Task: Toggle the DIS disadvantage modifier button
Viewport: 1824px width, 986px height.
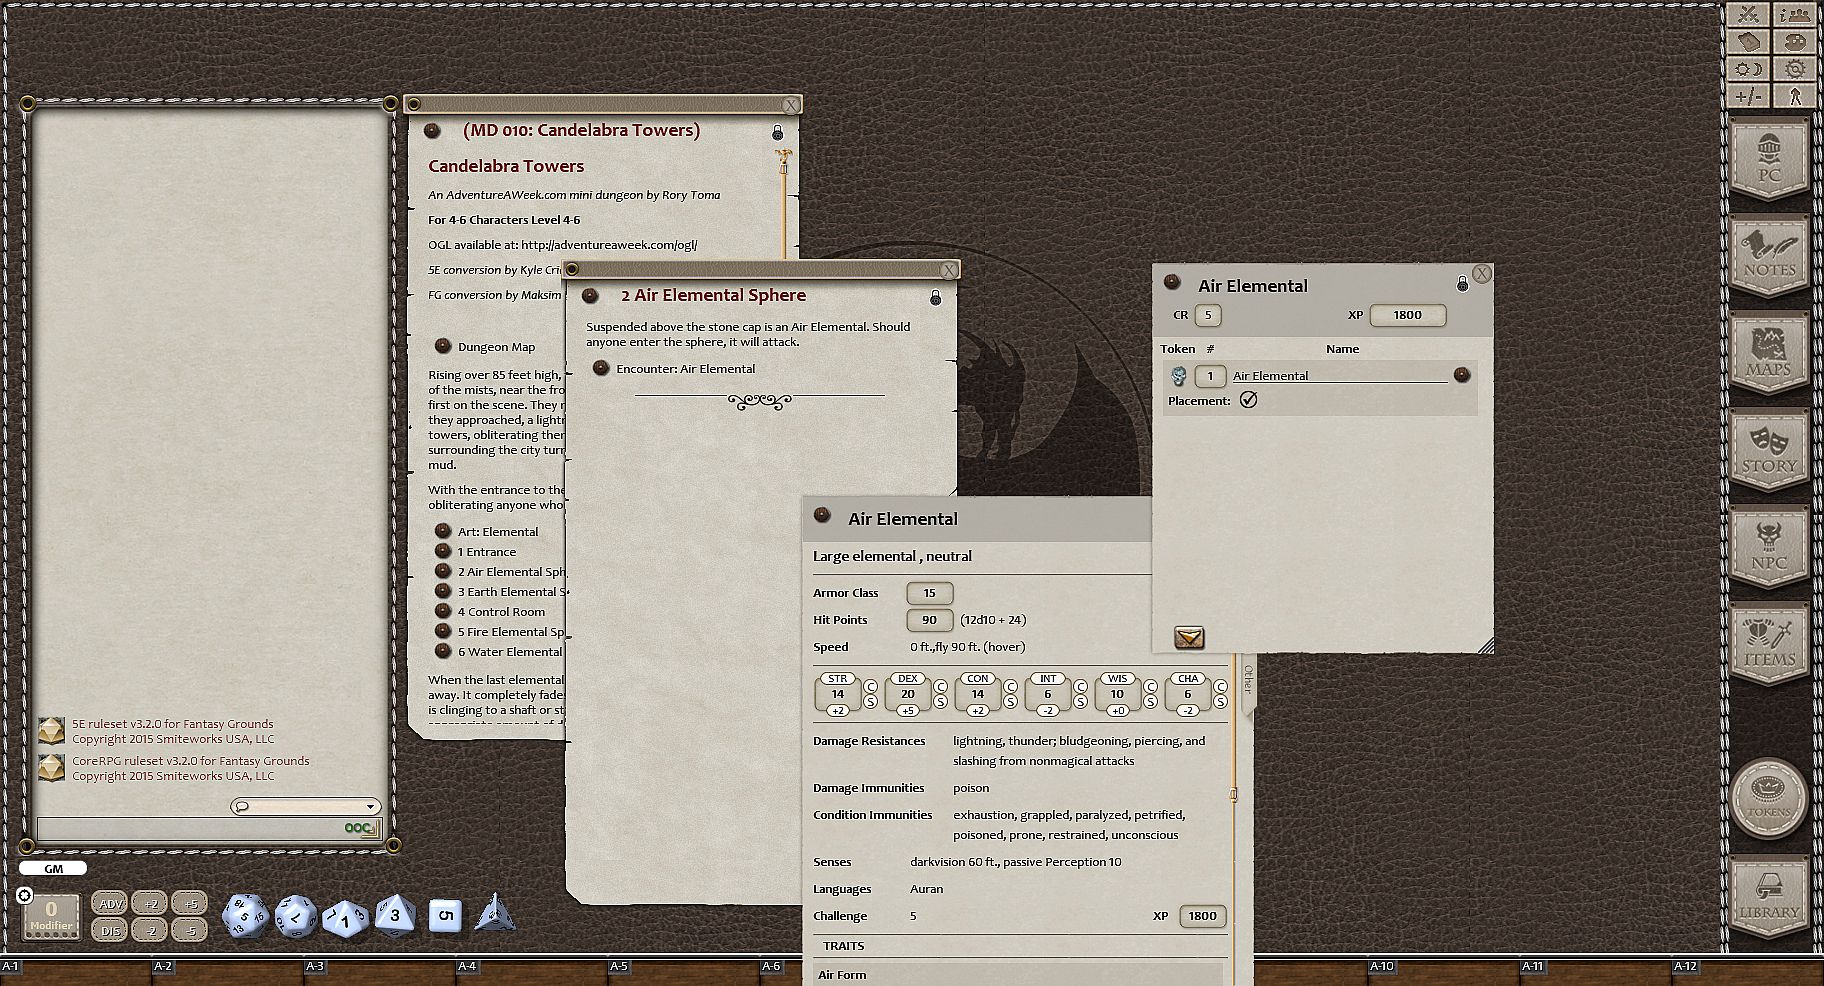Action: [110, 930]
